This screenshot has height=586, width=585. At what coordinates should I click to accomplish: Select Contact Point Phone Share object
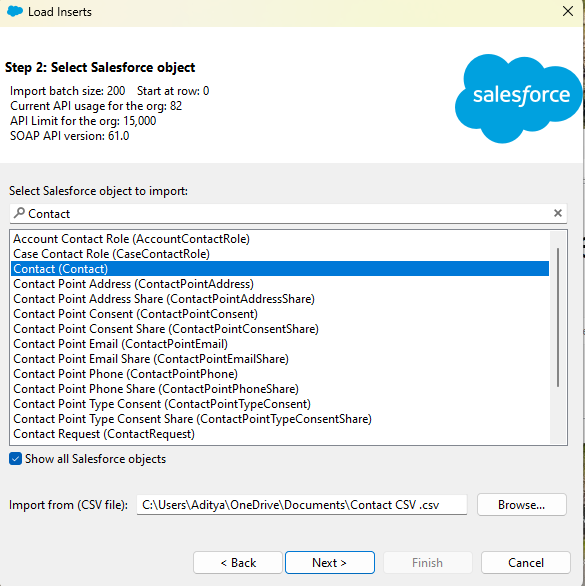tap(280, 389)
